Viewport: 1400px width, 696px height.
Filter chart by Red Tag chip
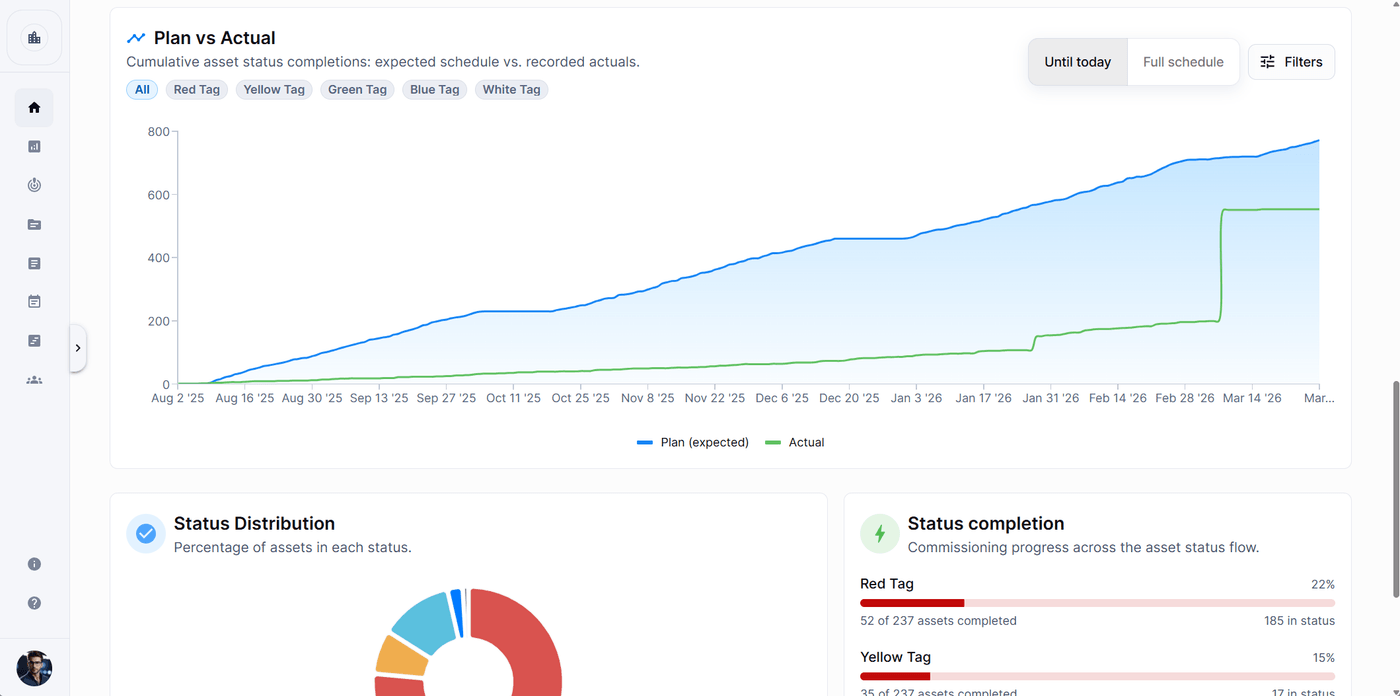[x=197, y=90]
